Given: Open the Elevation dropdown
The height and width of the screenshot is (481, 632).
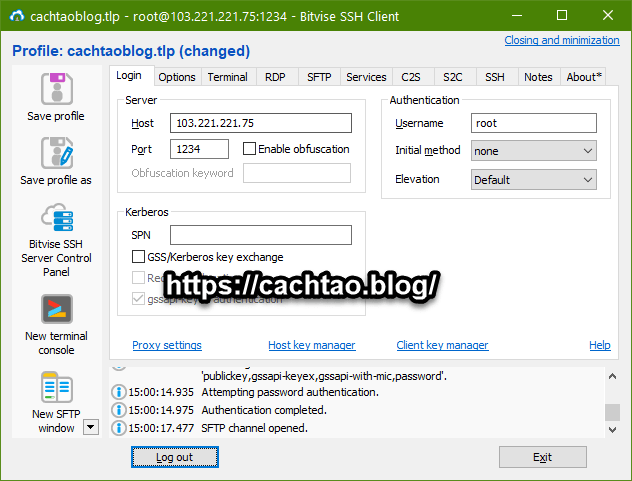Looking at the screenshot, I should pos(533,180).
